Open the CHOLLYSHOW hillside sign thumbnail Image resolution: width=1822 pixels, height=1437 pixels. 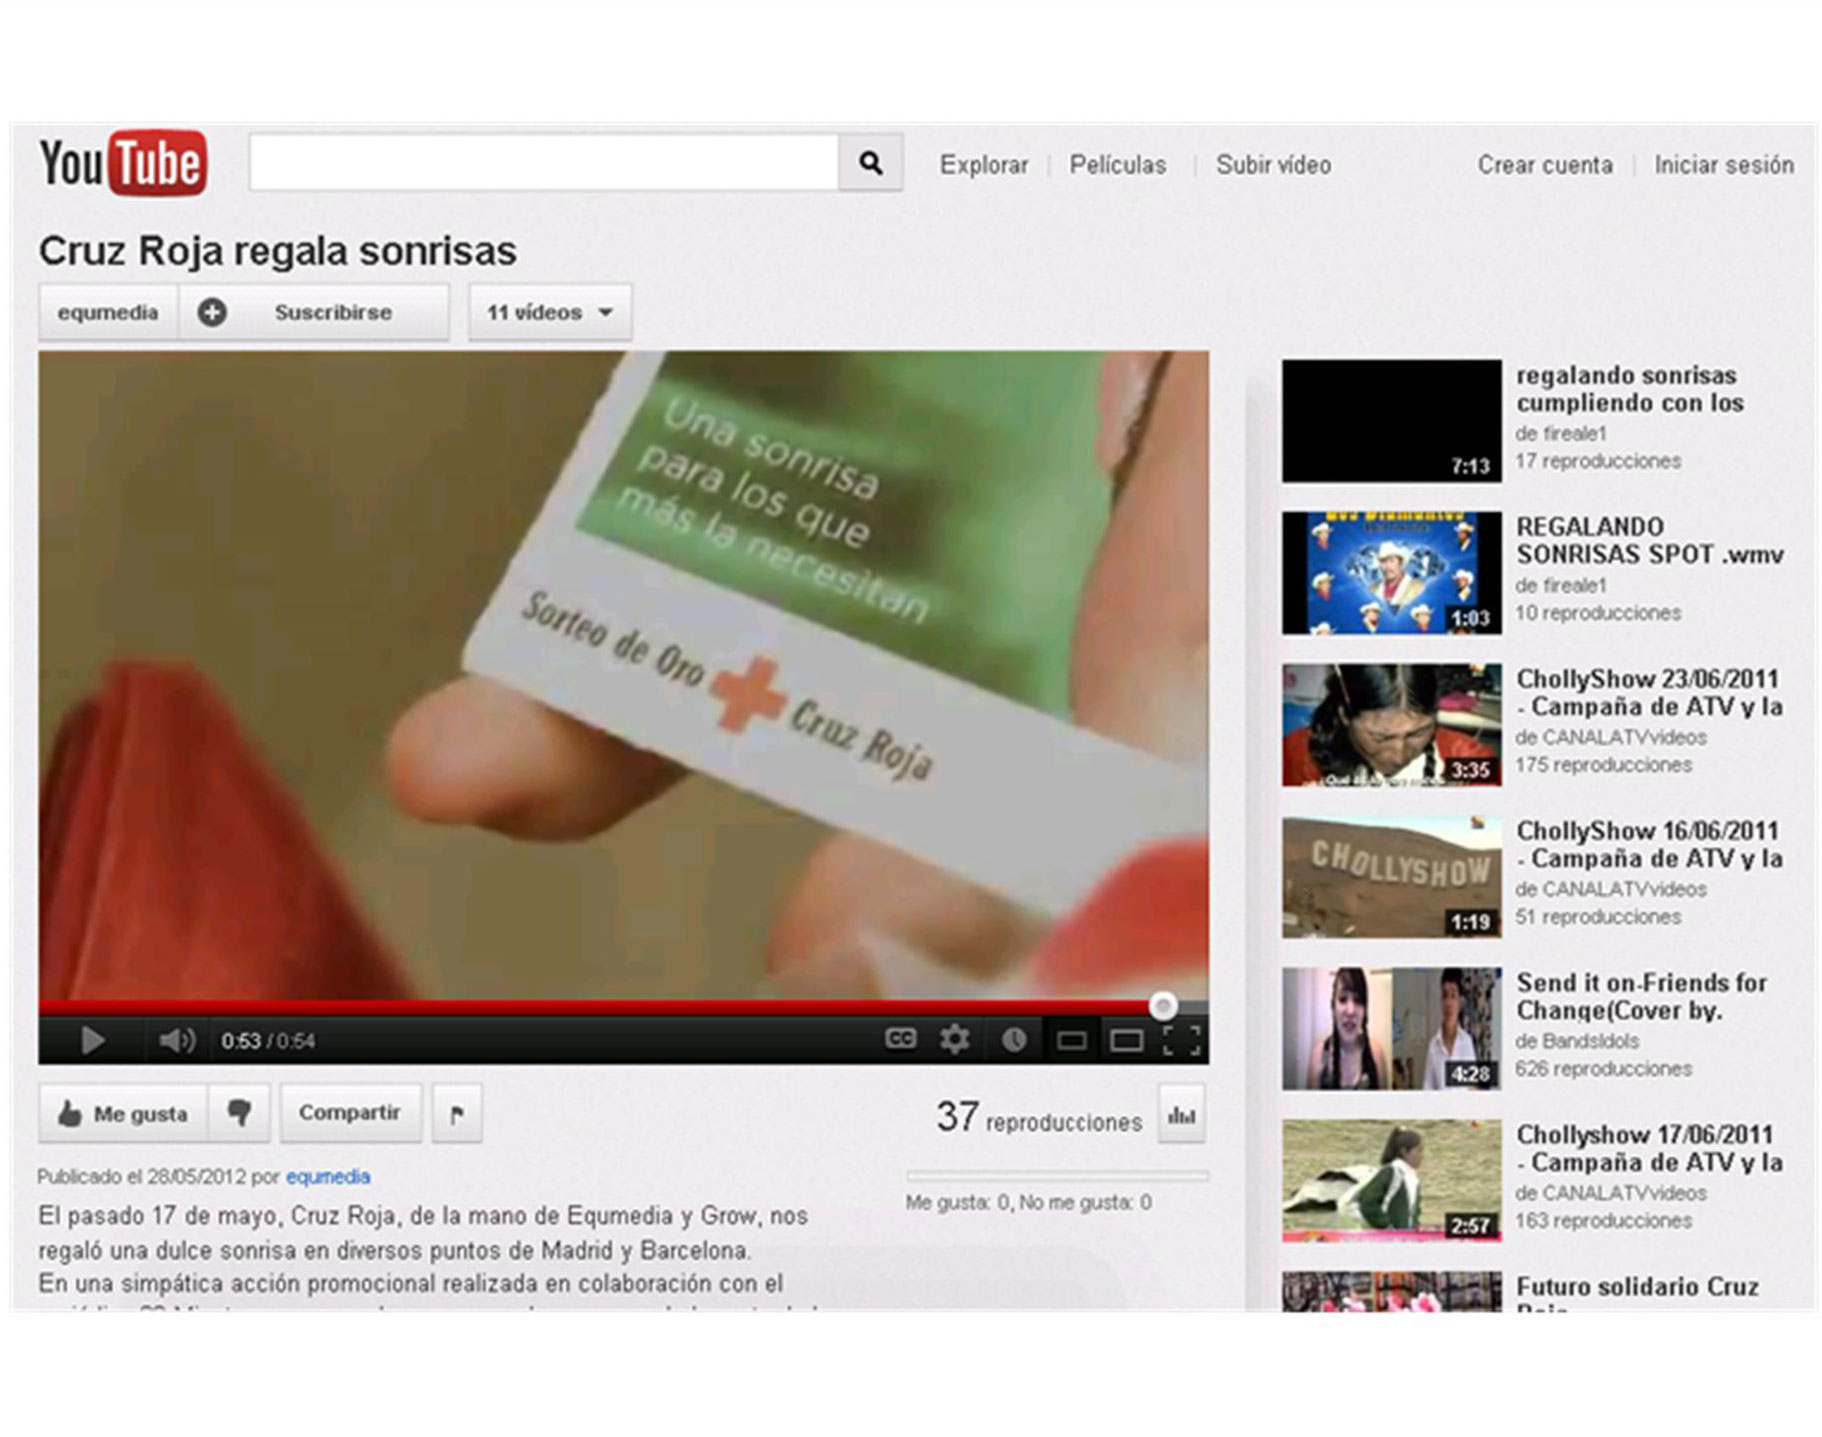[x=1391, y=877]
